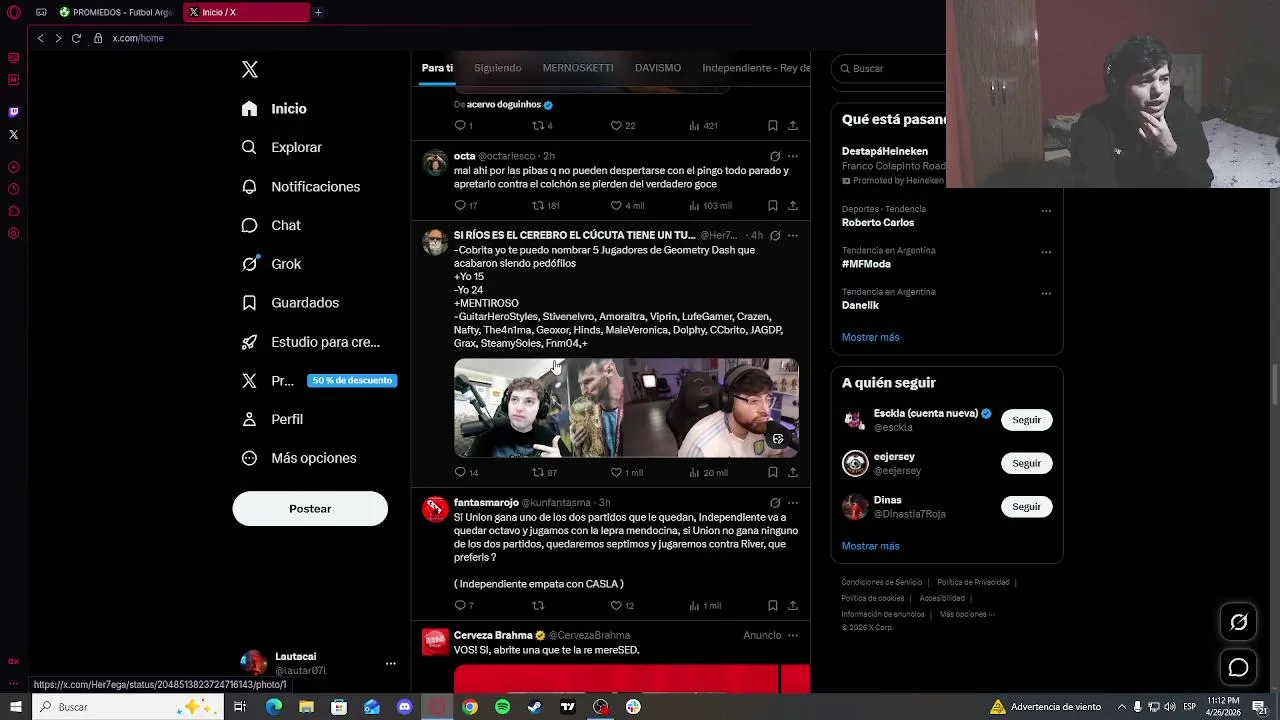Screen dimensions: 1280x720
Task: Open Spotify from Windows taskbar
Action: point(502,707)
